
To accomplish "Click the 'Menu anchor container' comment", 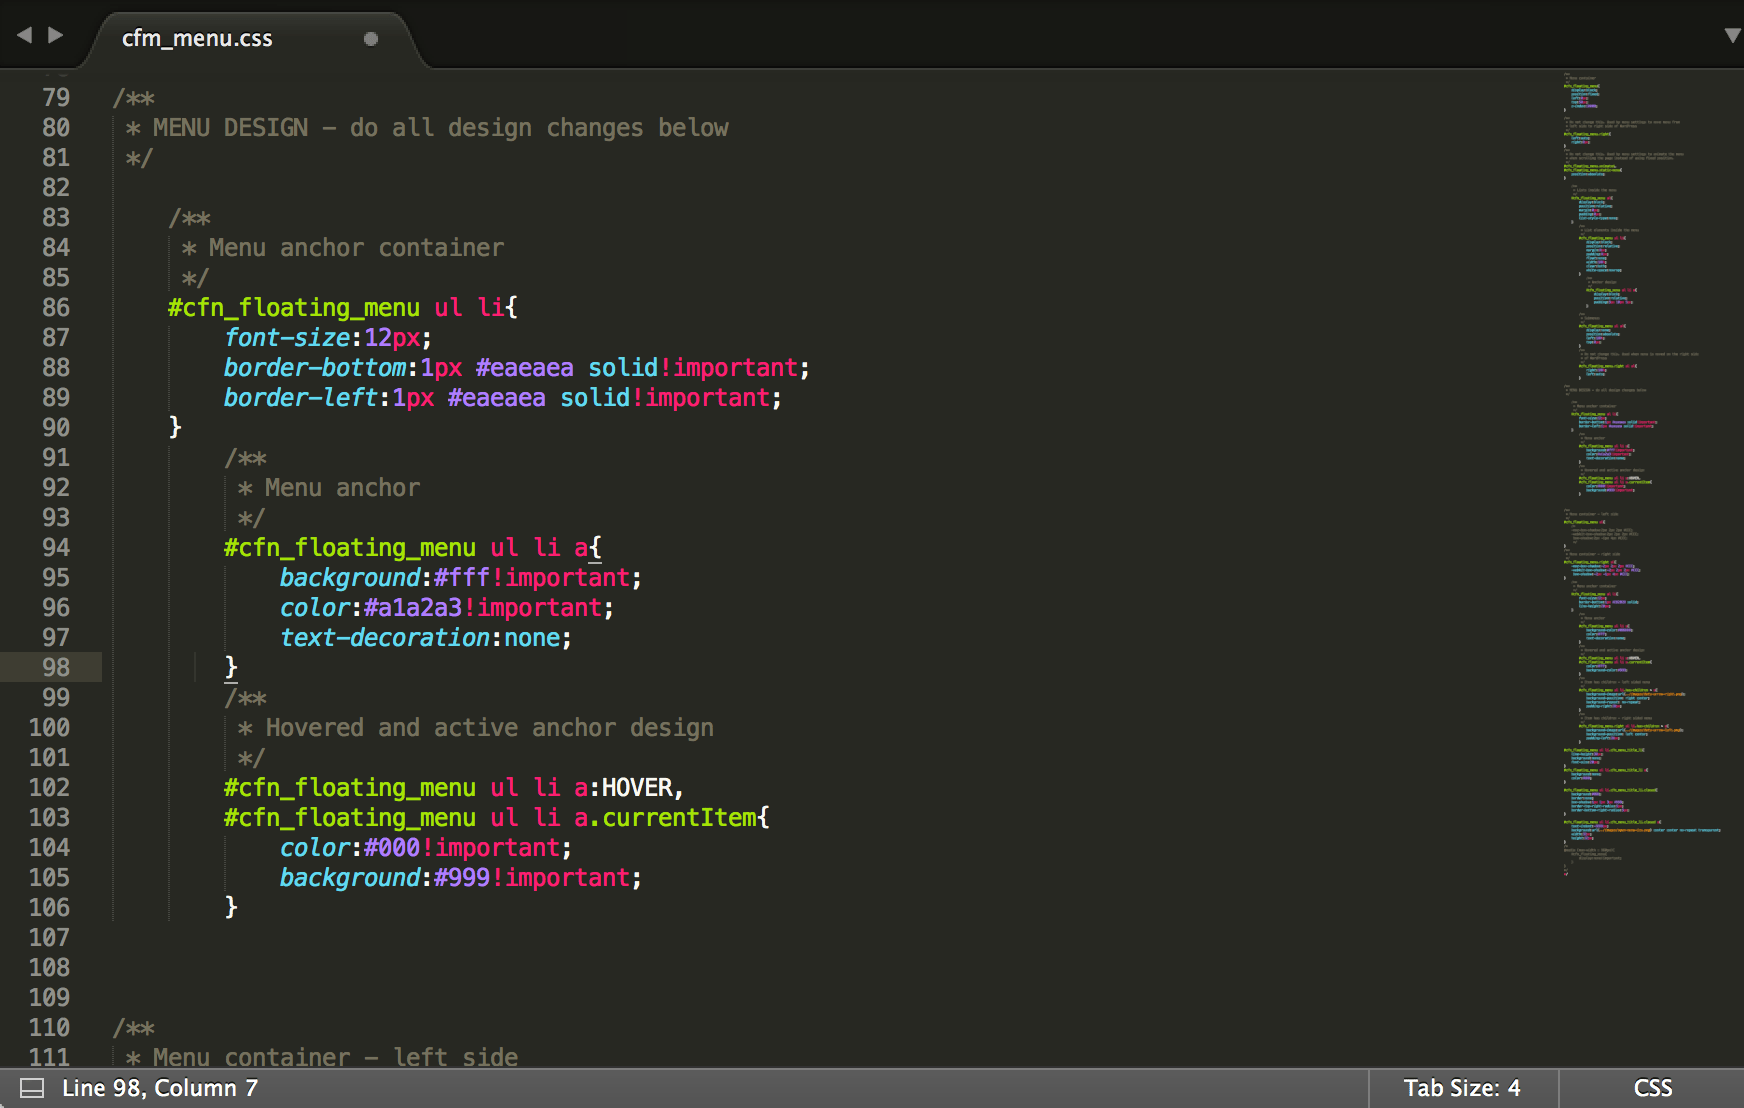I will point(343,248).
